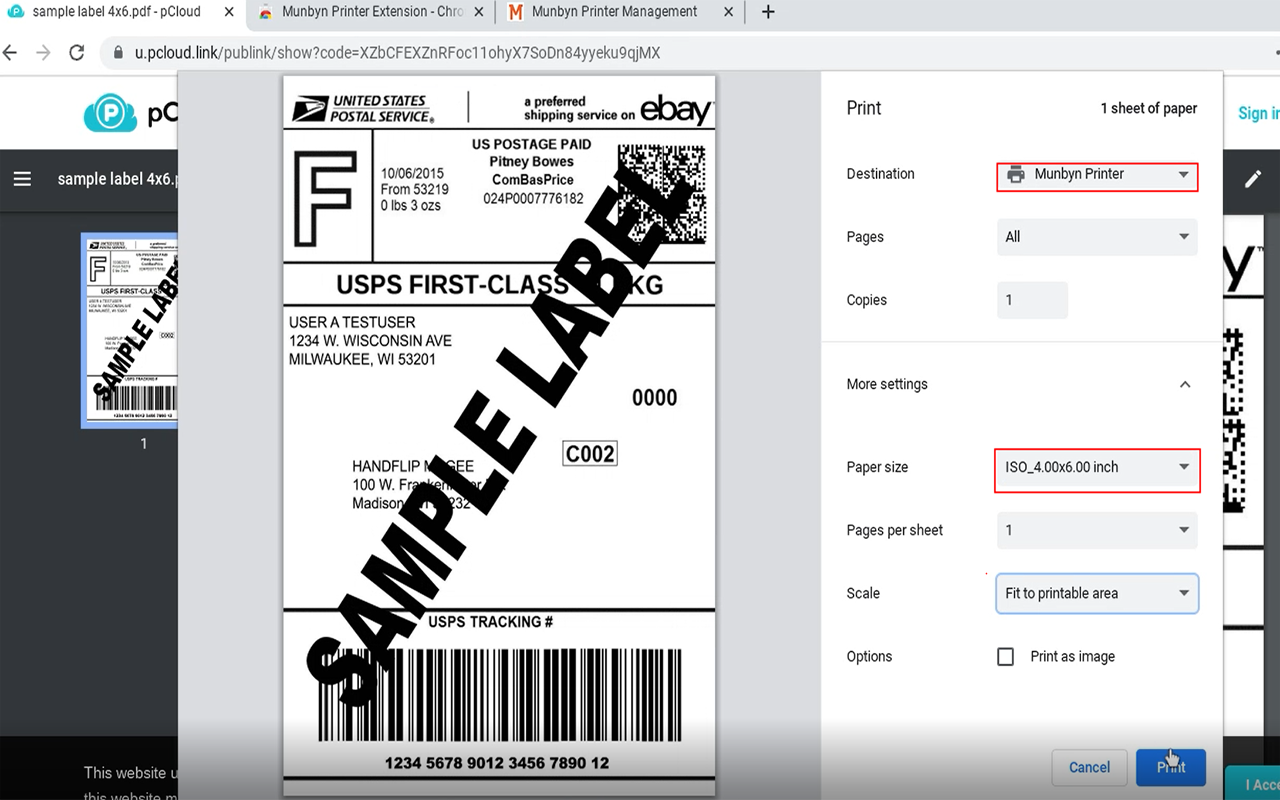Open the pCloud hamburger menu

tap(22, 179)
